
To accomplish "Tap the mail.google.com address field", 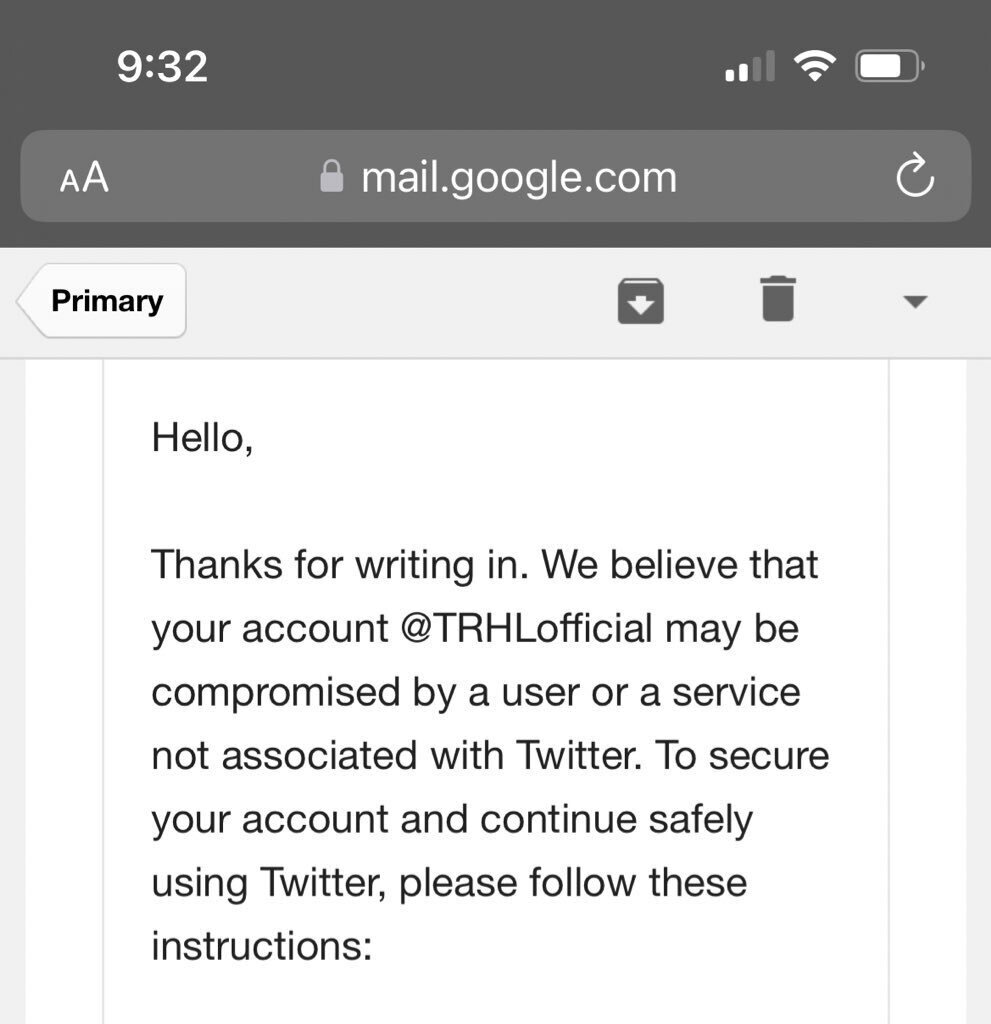I will coord(518,178).
